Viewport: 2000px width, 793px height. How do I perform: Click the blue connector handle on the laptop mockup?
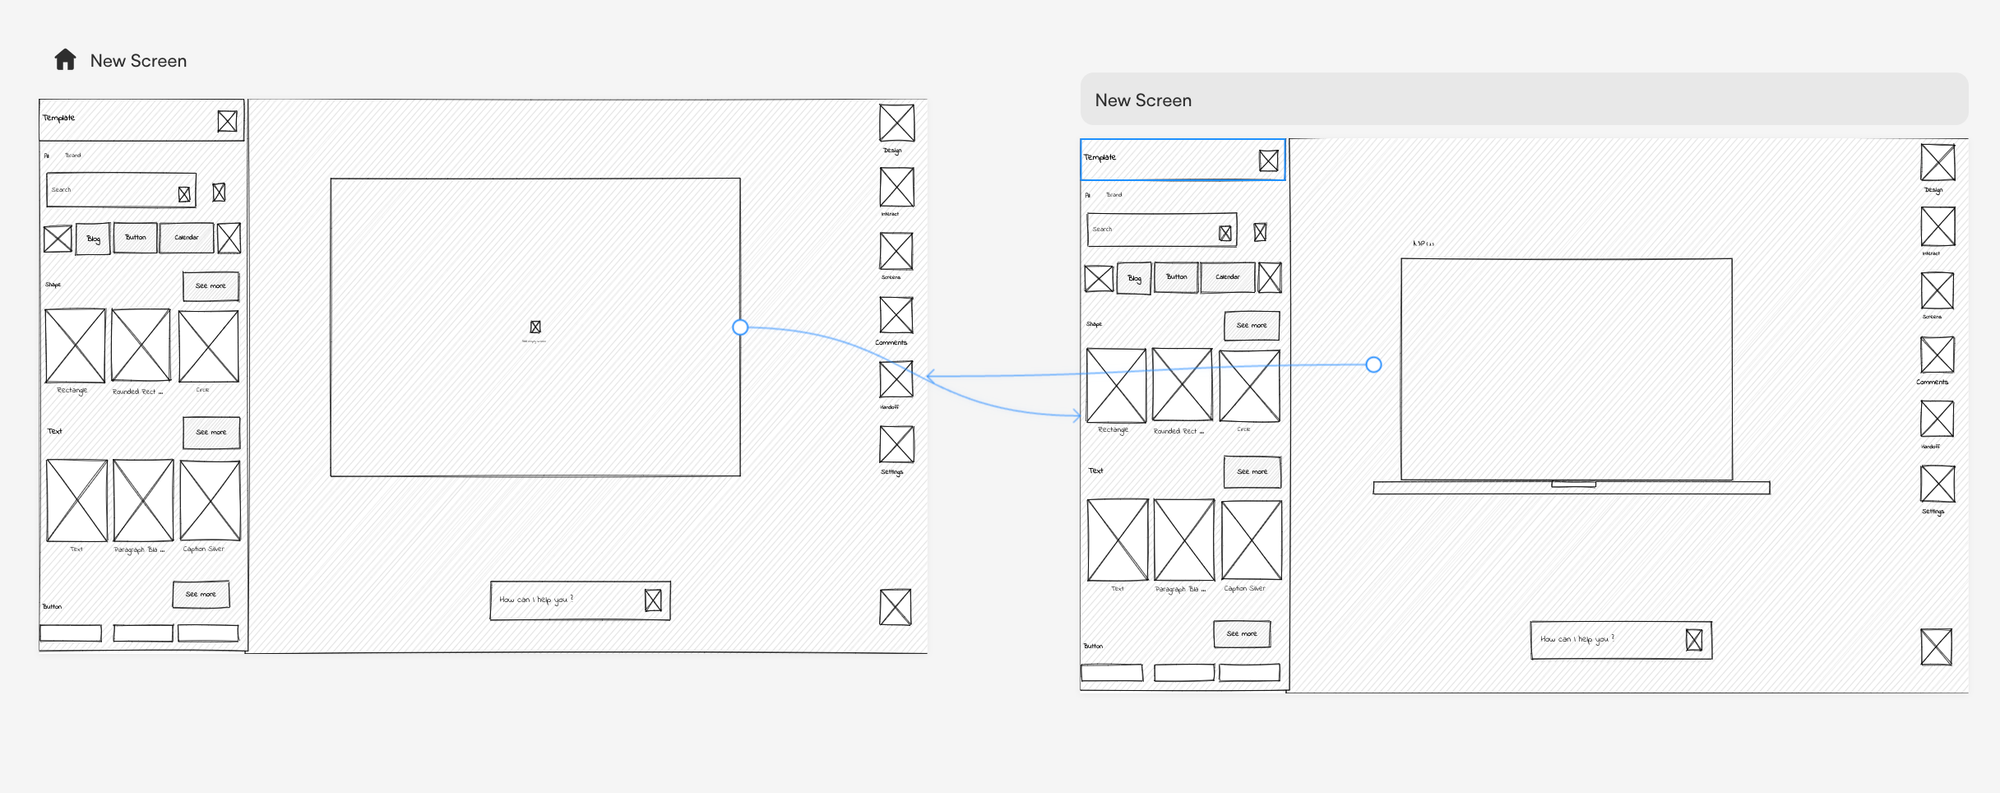pos(1374,365)
